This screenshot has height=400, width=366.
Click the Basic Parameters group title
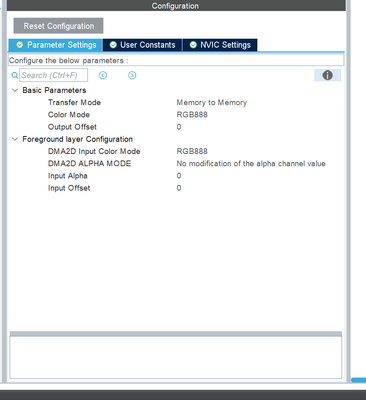pos(54,90)
